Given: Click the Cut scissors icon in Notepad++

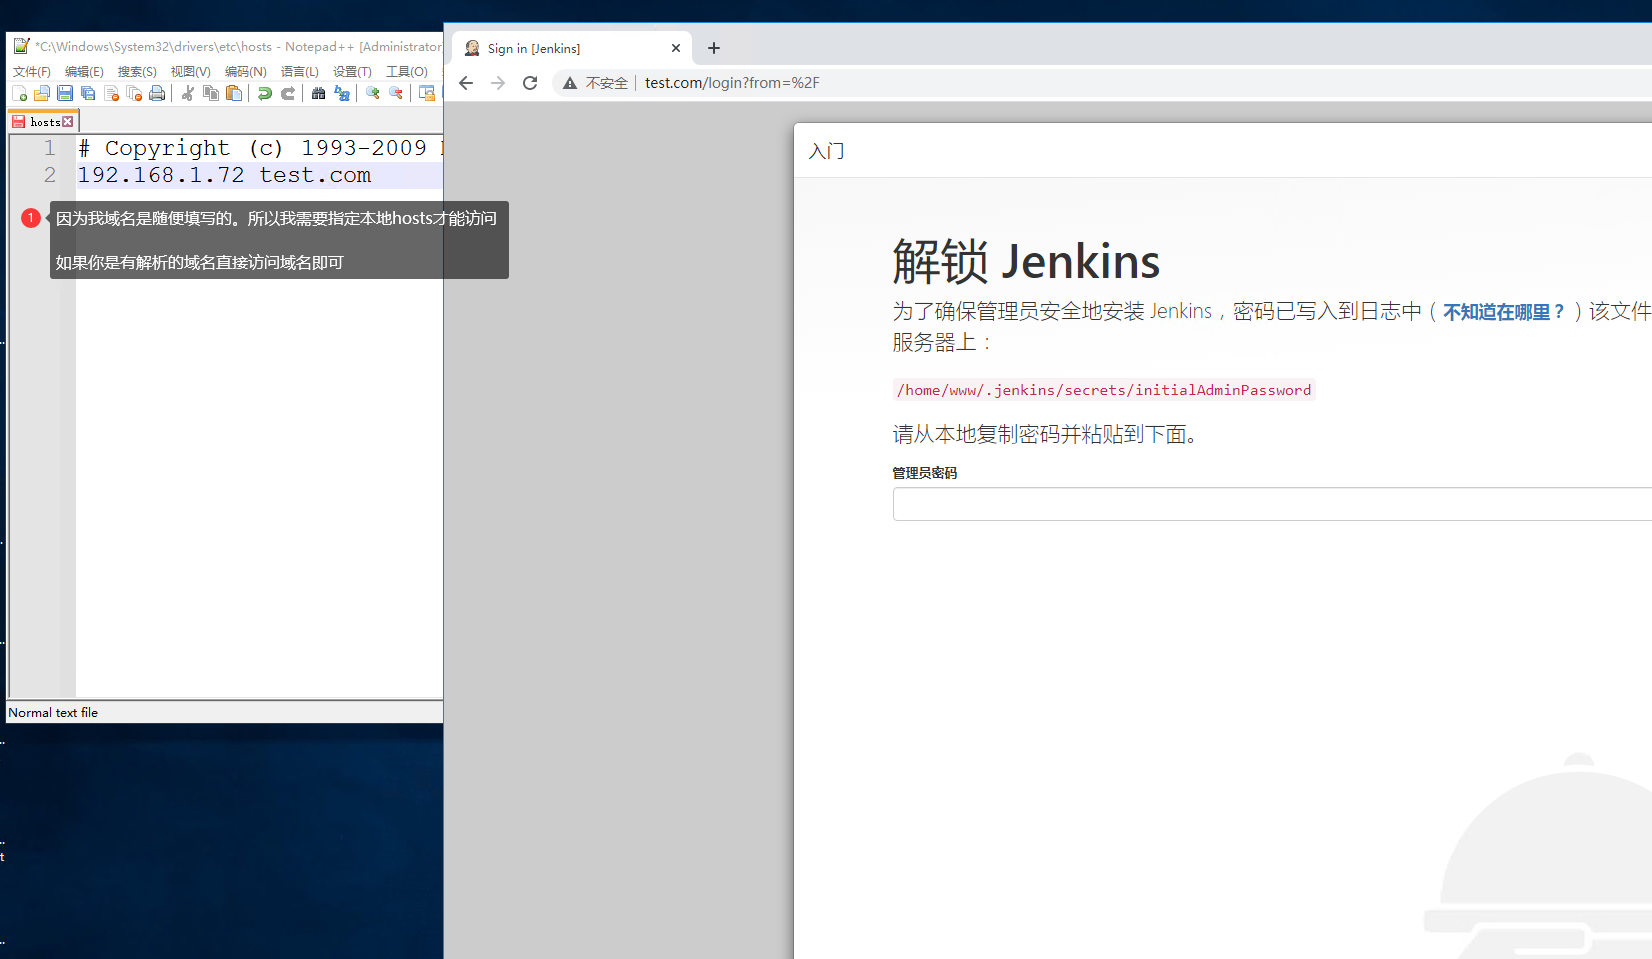Looking at the screenshot, I should (x=187, y=93).
